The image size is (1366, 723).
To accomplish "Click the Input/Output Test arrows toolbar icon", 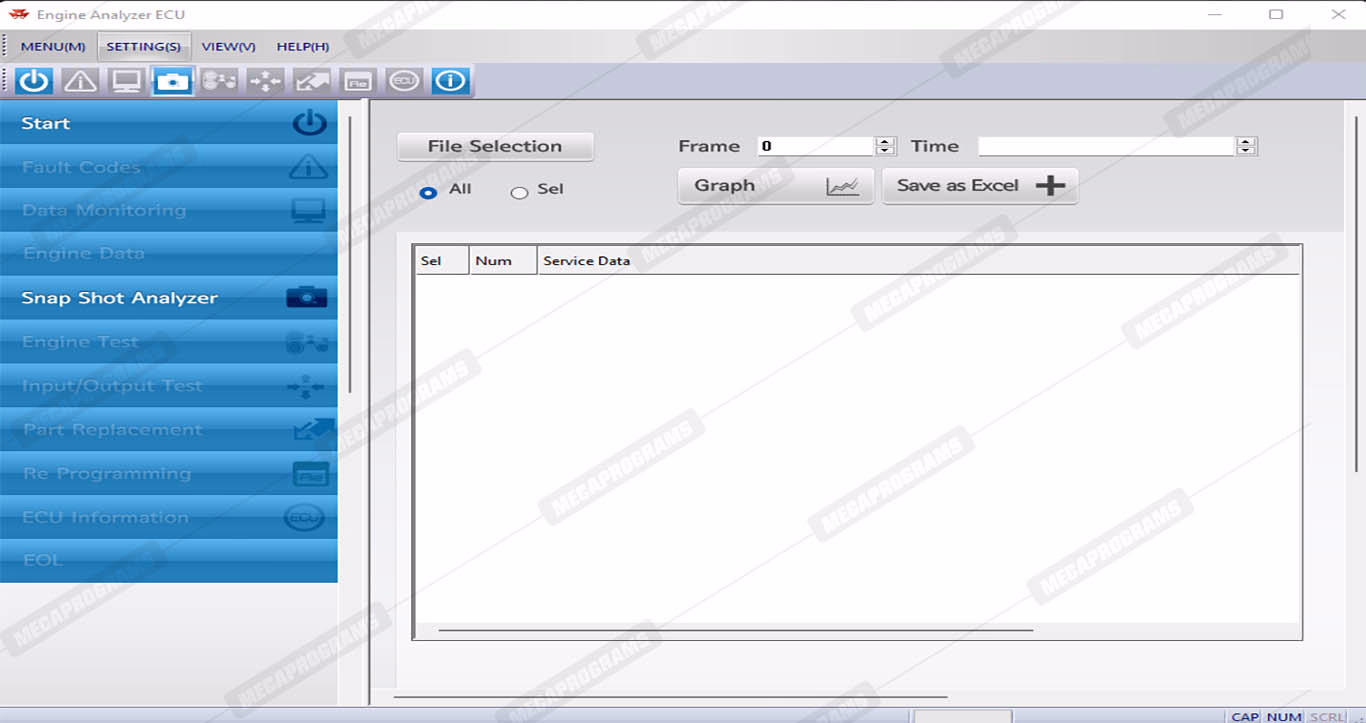I will (x=265, y=81).
